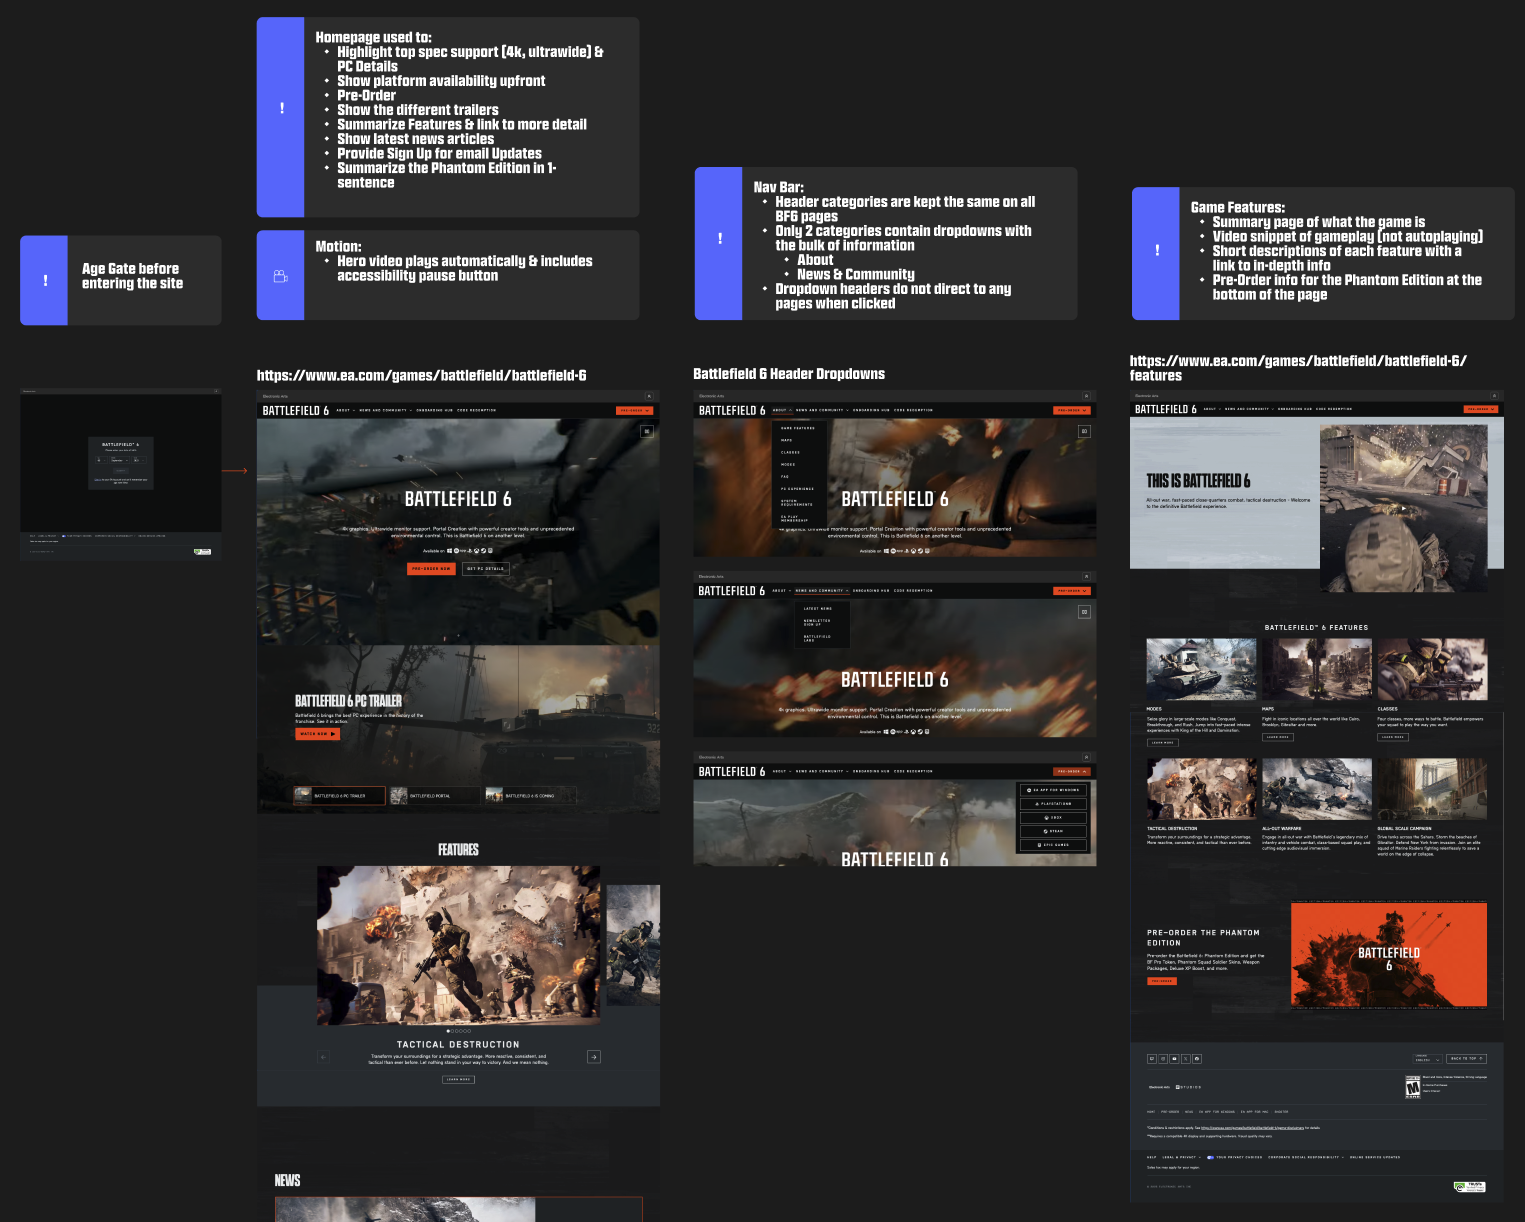Choose Xbox pre-order option
This screenshot has width=1525, height=1222.
pos(1053,817)
